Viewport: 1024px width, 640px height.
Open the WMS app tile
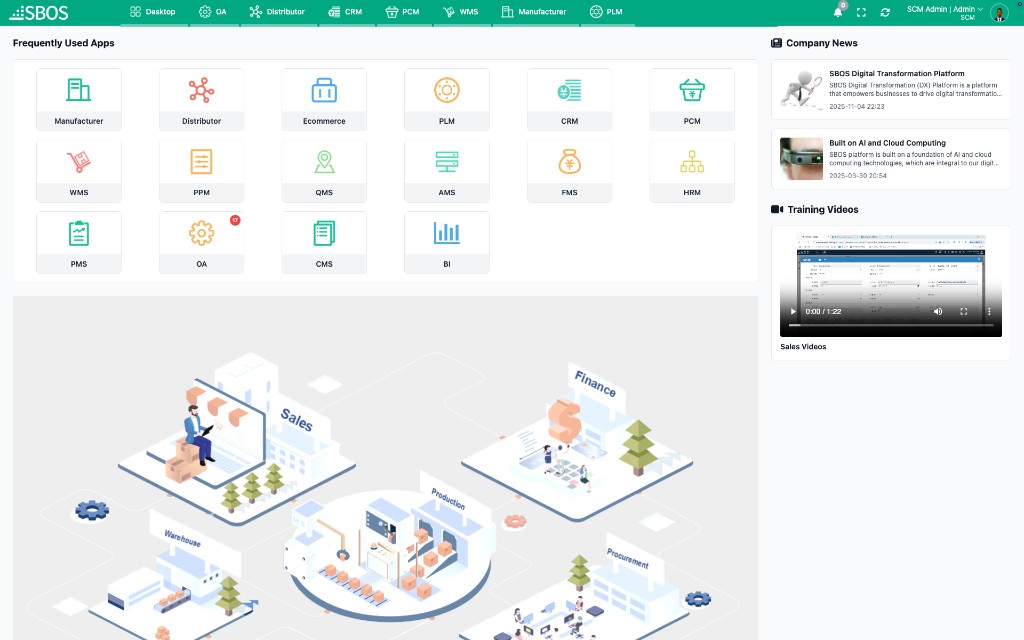78,171
